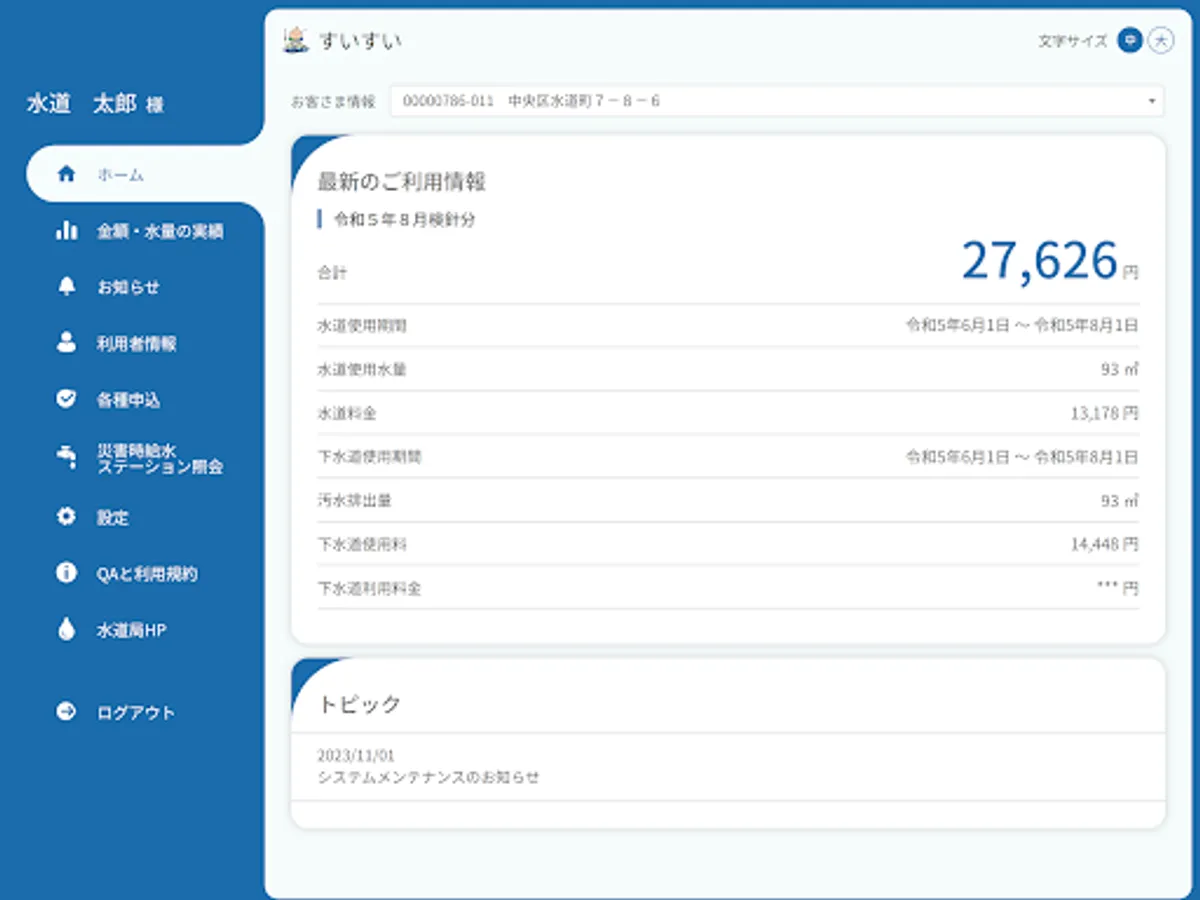Open notifications via the bell icon
The width and height of the screenshot is (1200, 900).
coord(66,287)
